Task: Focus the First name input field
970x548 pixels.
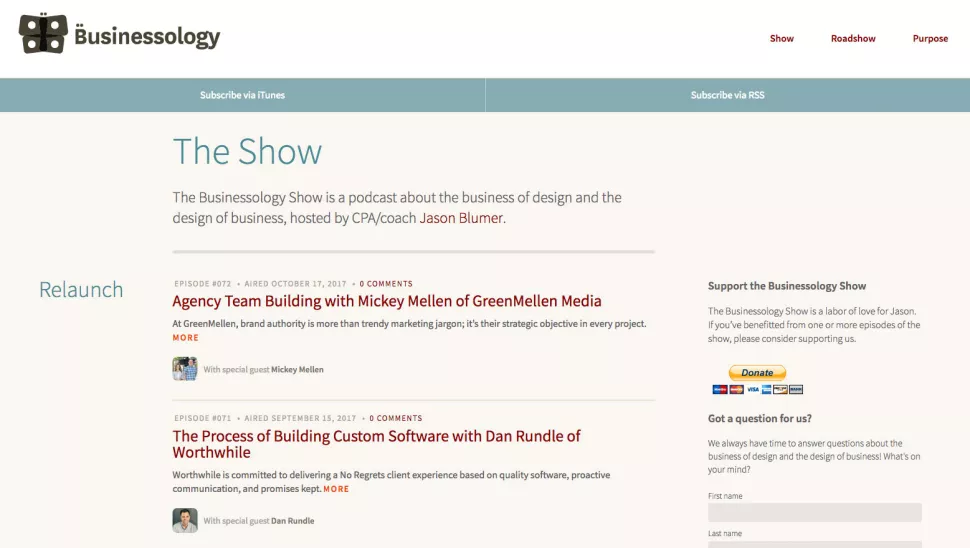Action: coord(815,512)
